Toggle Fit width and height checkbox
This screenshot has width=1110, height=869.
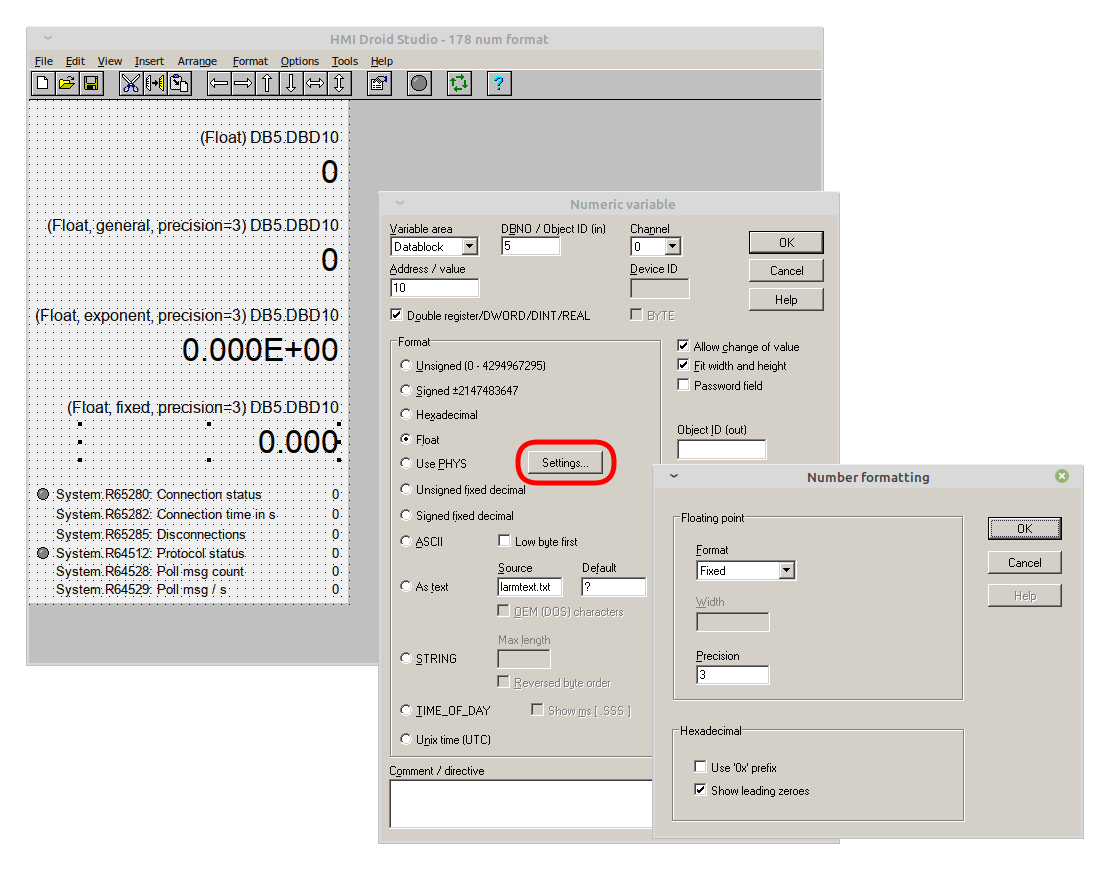coord(683,364)
